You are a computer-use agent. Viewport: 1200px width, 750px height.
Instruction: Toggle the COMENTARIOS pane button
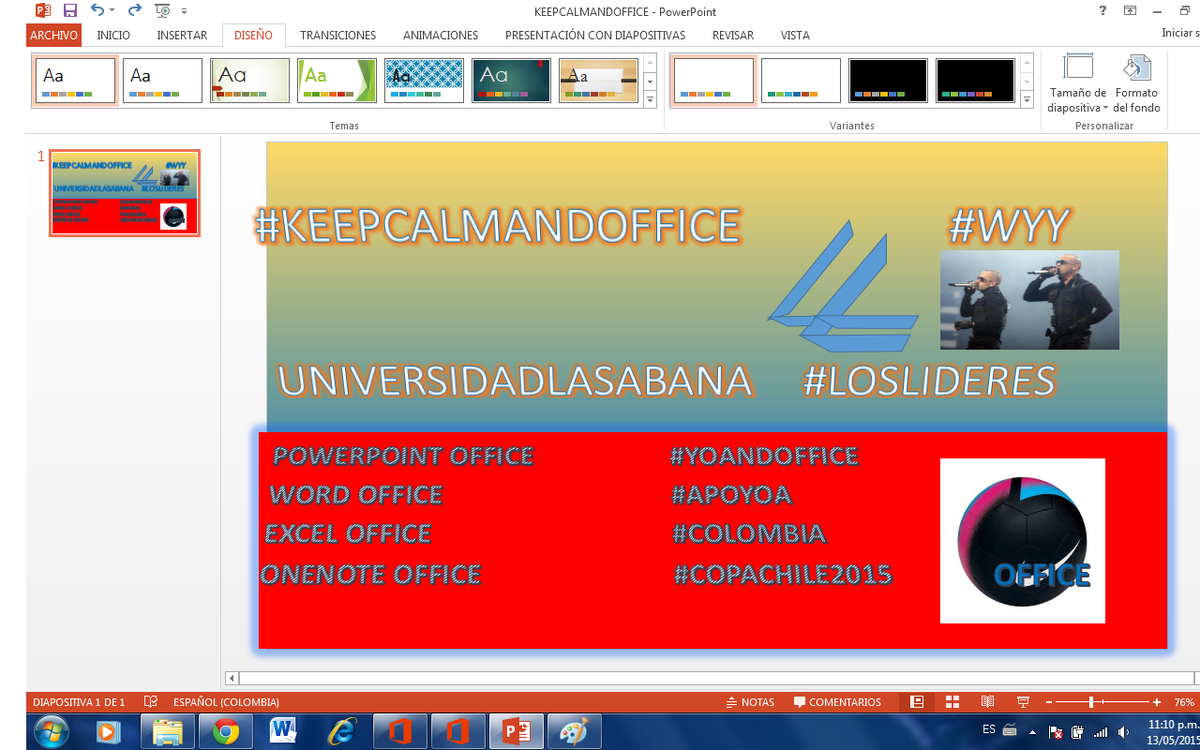(x=838, y=702)
